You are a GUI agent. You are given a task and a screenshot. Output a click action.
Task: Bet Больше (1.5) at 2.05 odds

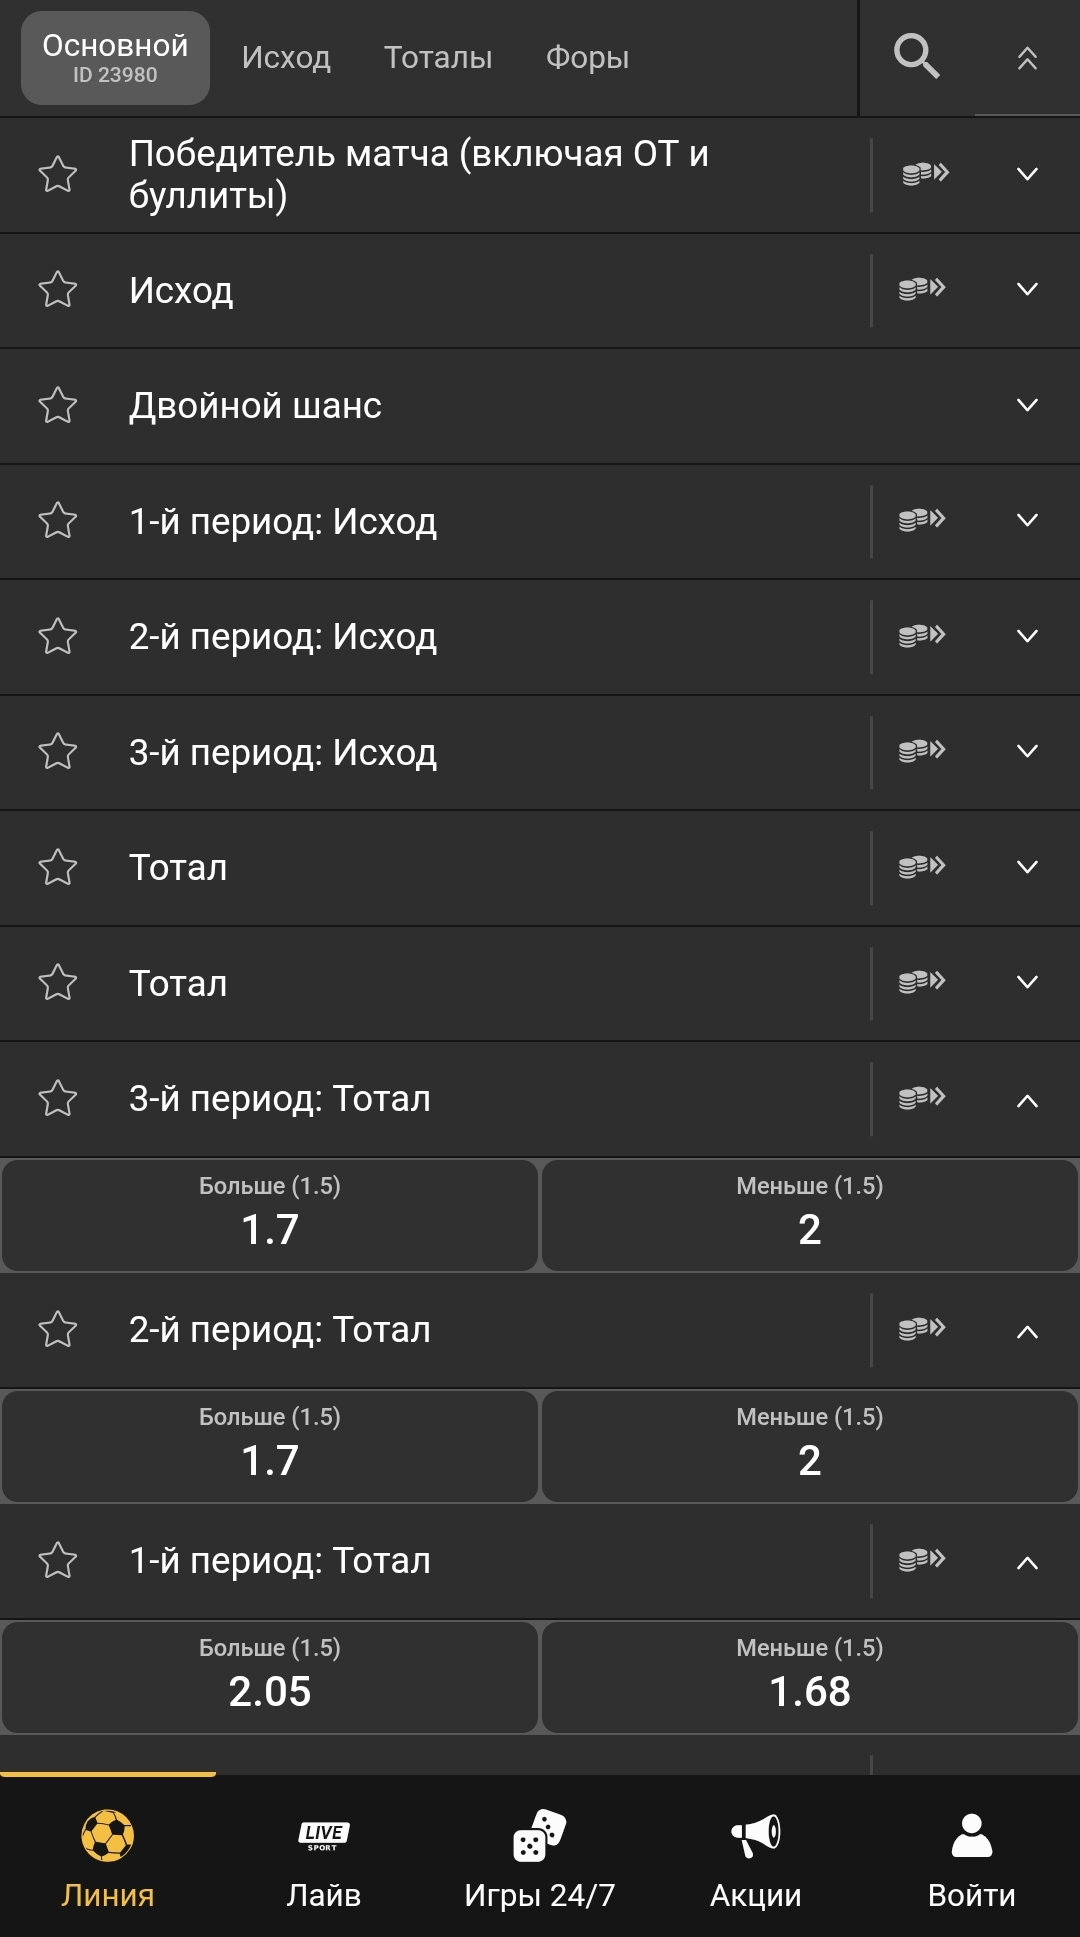coord(270,1676)
